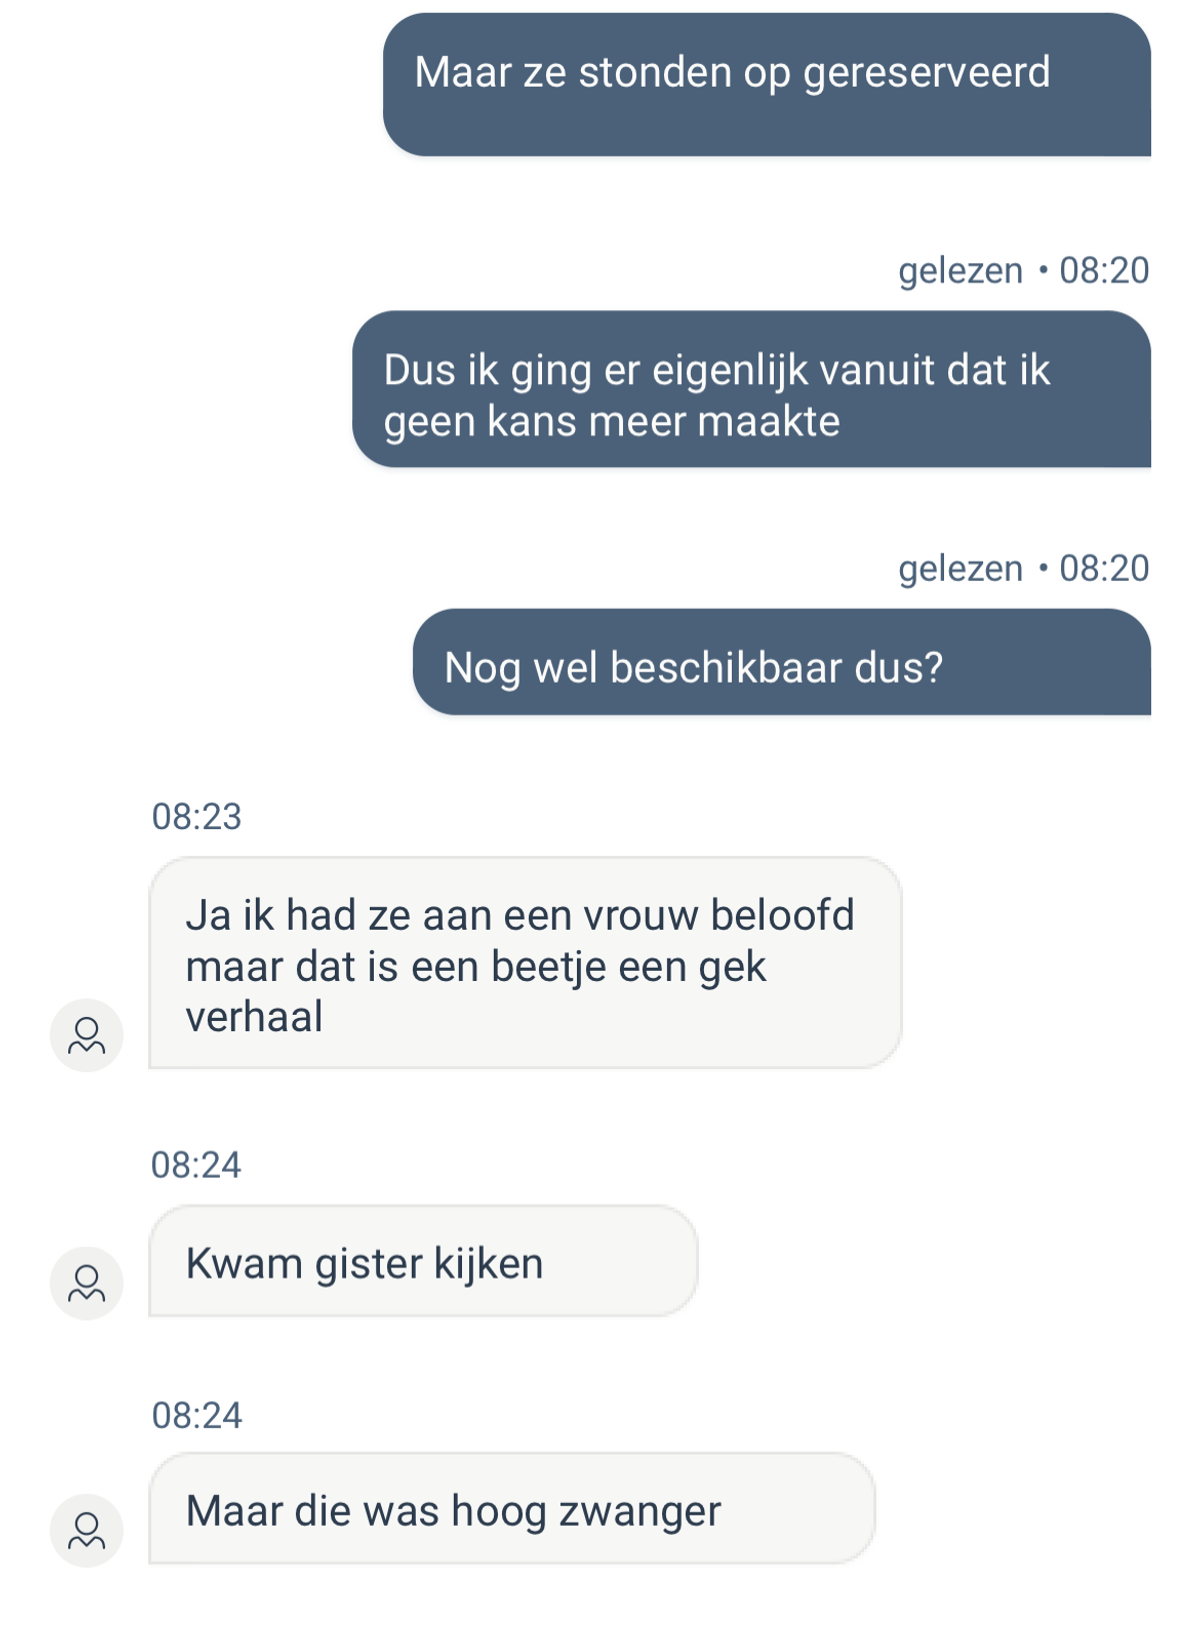The width and height of the screenshot is (1200, 1625).
Task: Tap the word 'beschikbaar' in the sent message
Action: point(726,668)
